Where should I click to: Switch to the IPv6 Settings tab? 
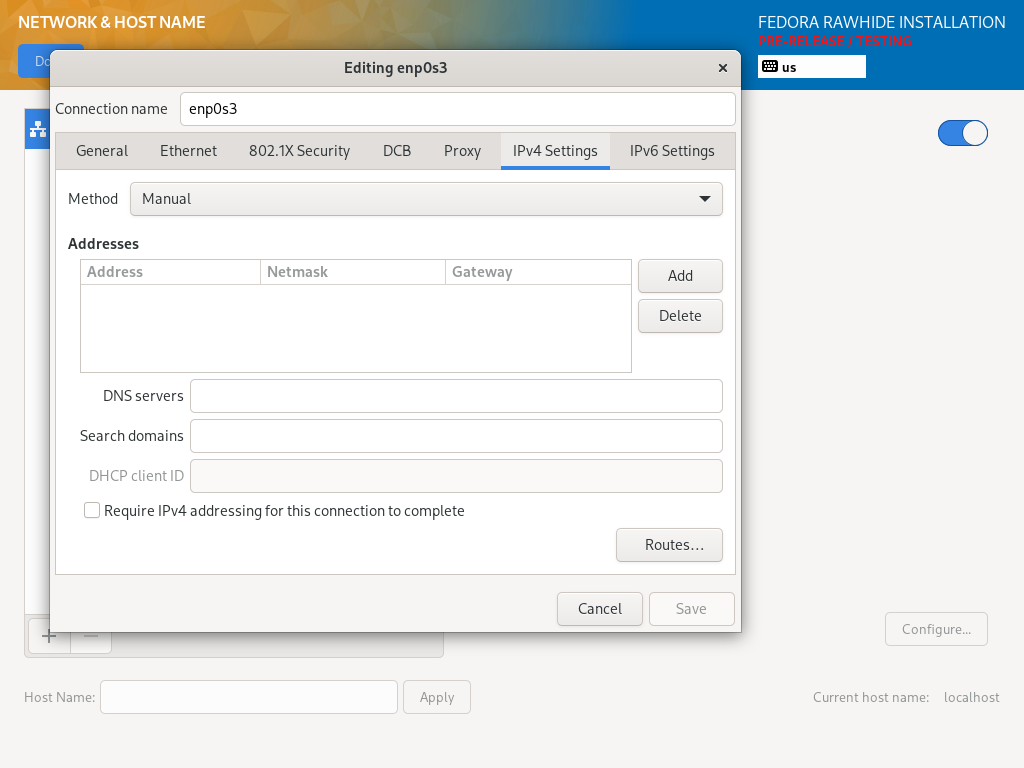coord(672,151)
